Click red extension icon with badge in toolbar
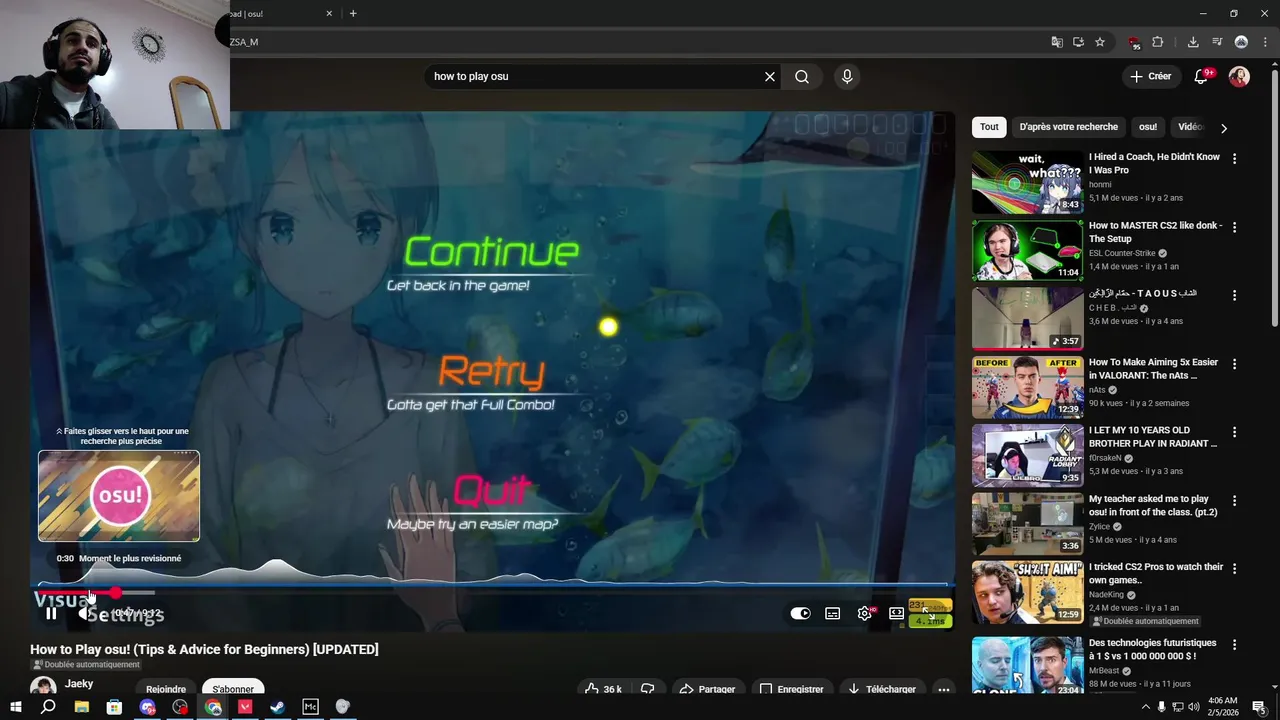This screenshot has height=720, width=1280. point(1133,42)
